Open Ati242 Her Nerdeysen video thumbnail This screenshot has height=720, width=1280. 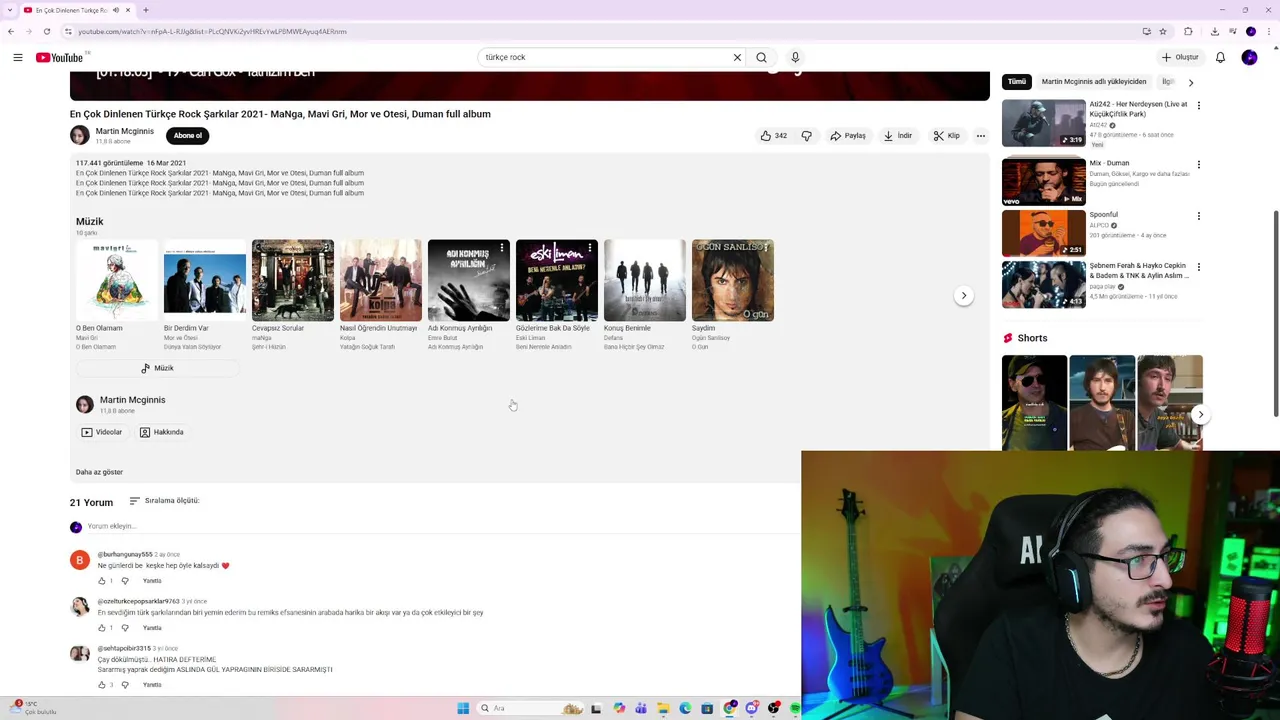[x=1044, y=123]
